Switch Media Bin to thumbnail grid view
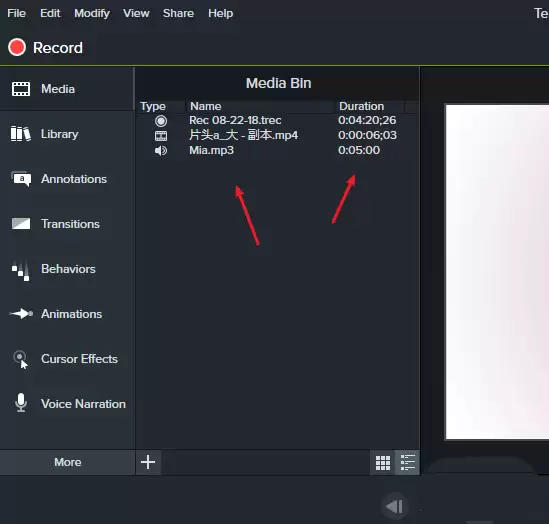Image resolution: width=549 pixels, height=524 pixels. tap(383, 463)
